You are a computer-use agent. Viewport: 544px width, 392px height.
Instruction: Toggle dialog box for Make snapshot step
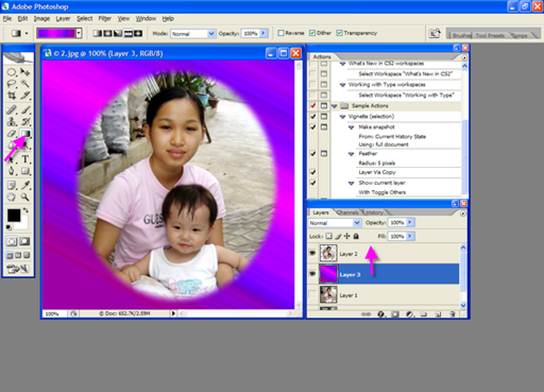point(324,127)
